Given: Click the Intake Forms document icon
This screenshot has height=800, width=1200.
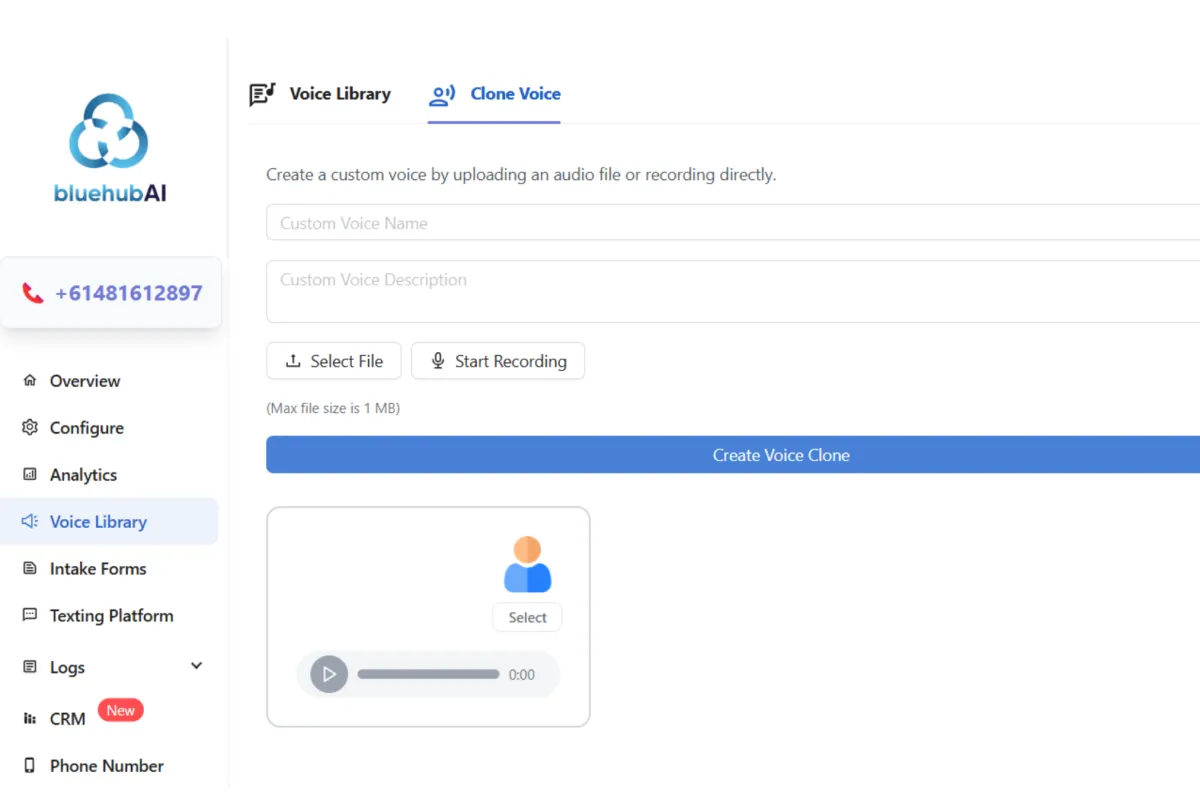Looking at the screenshot, I should tap(30, 569).
